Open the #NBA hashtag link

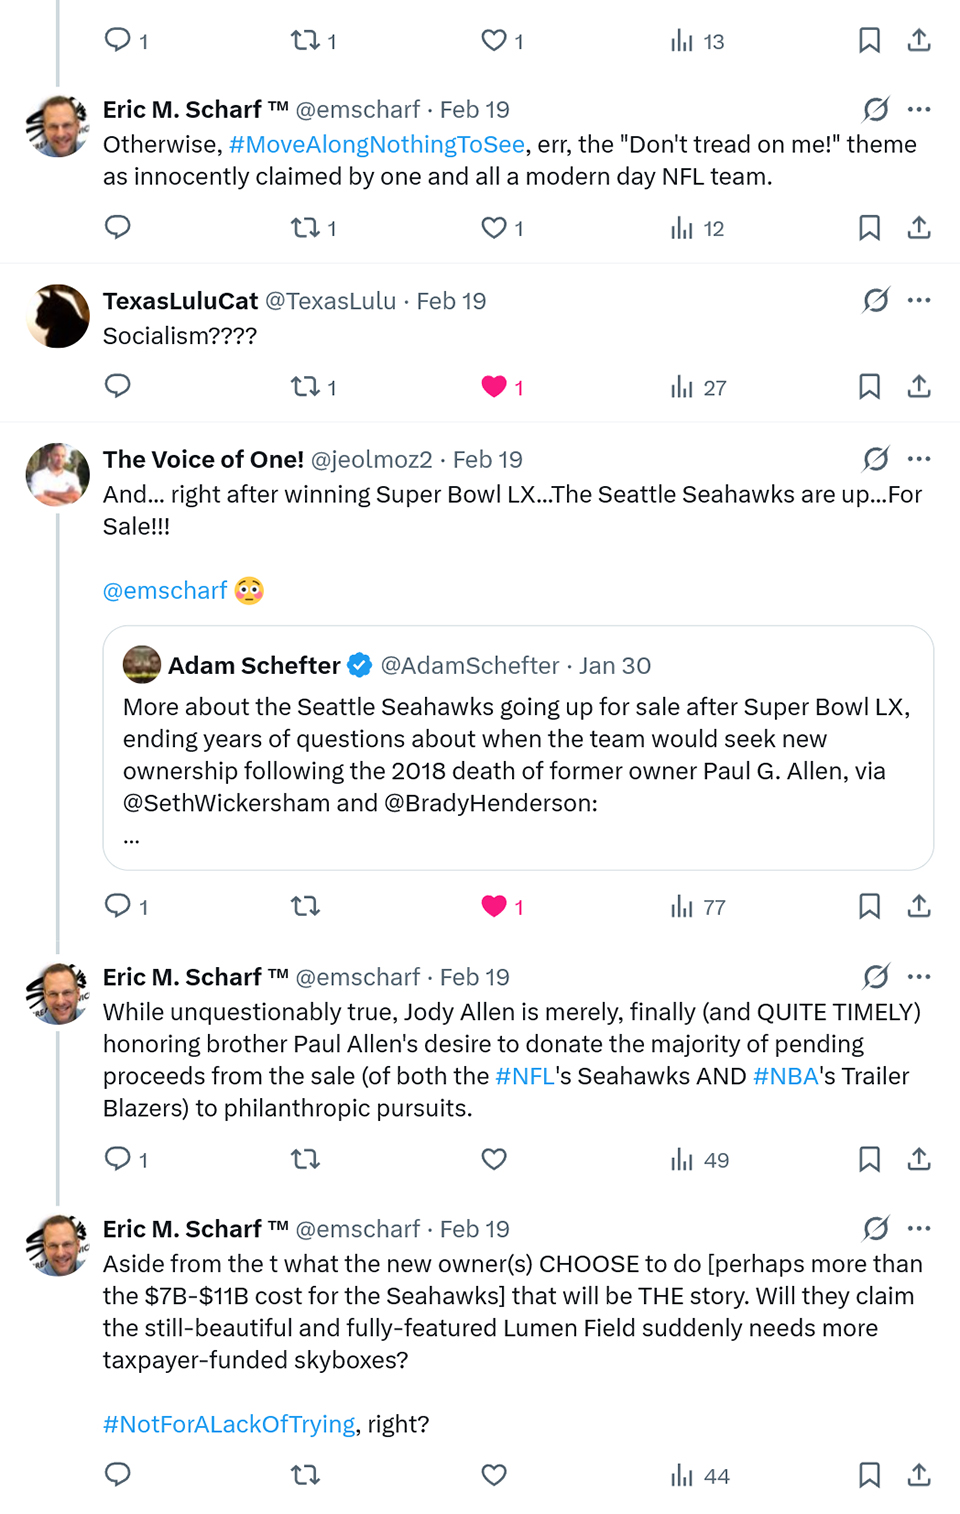click(785, 1076)
